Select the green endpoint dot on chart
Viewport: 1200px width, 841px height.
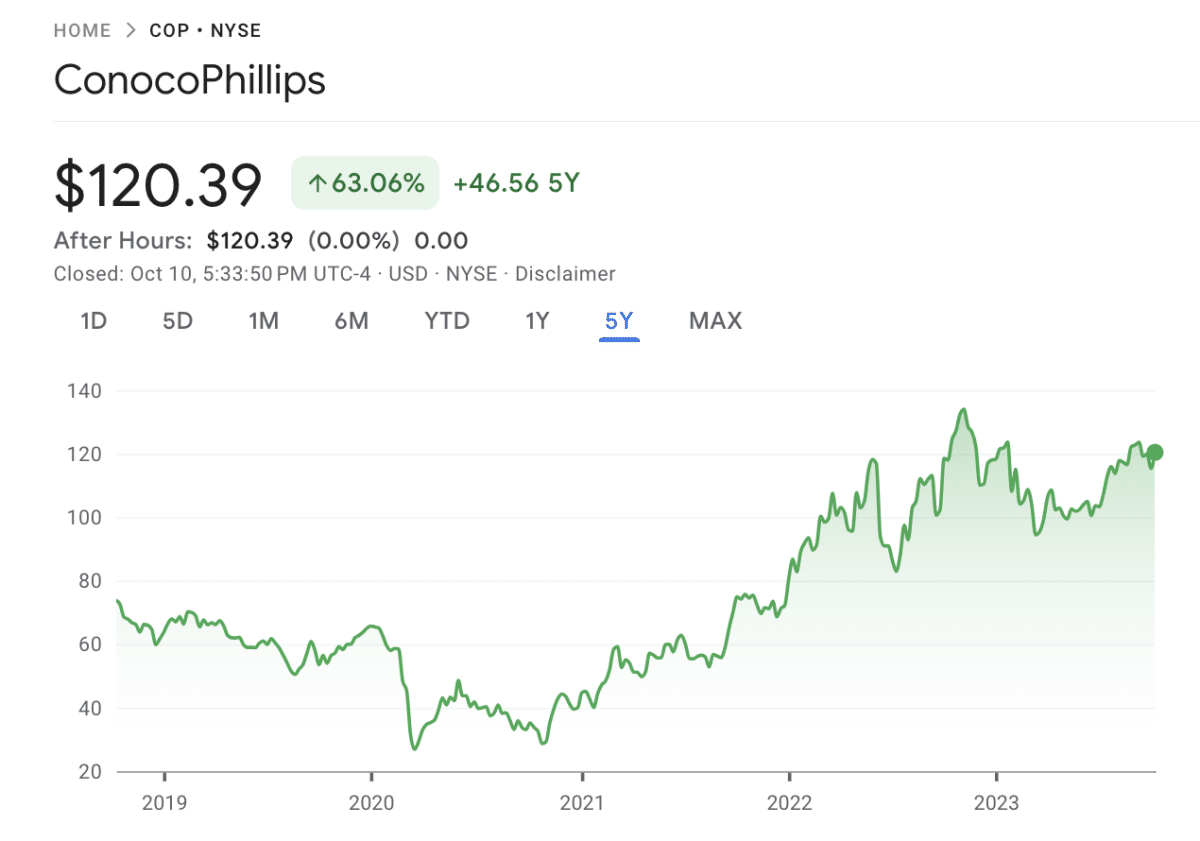click(x=1153, y=452)
